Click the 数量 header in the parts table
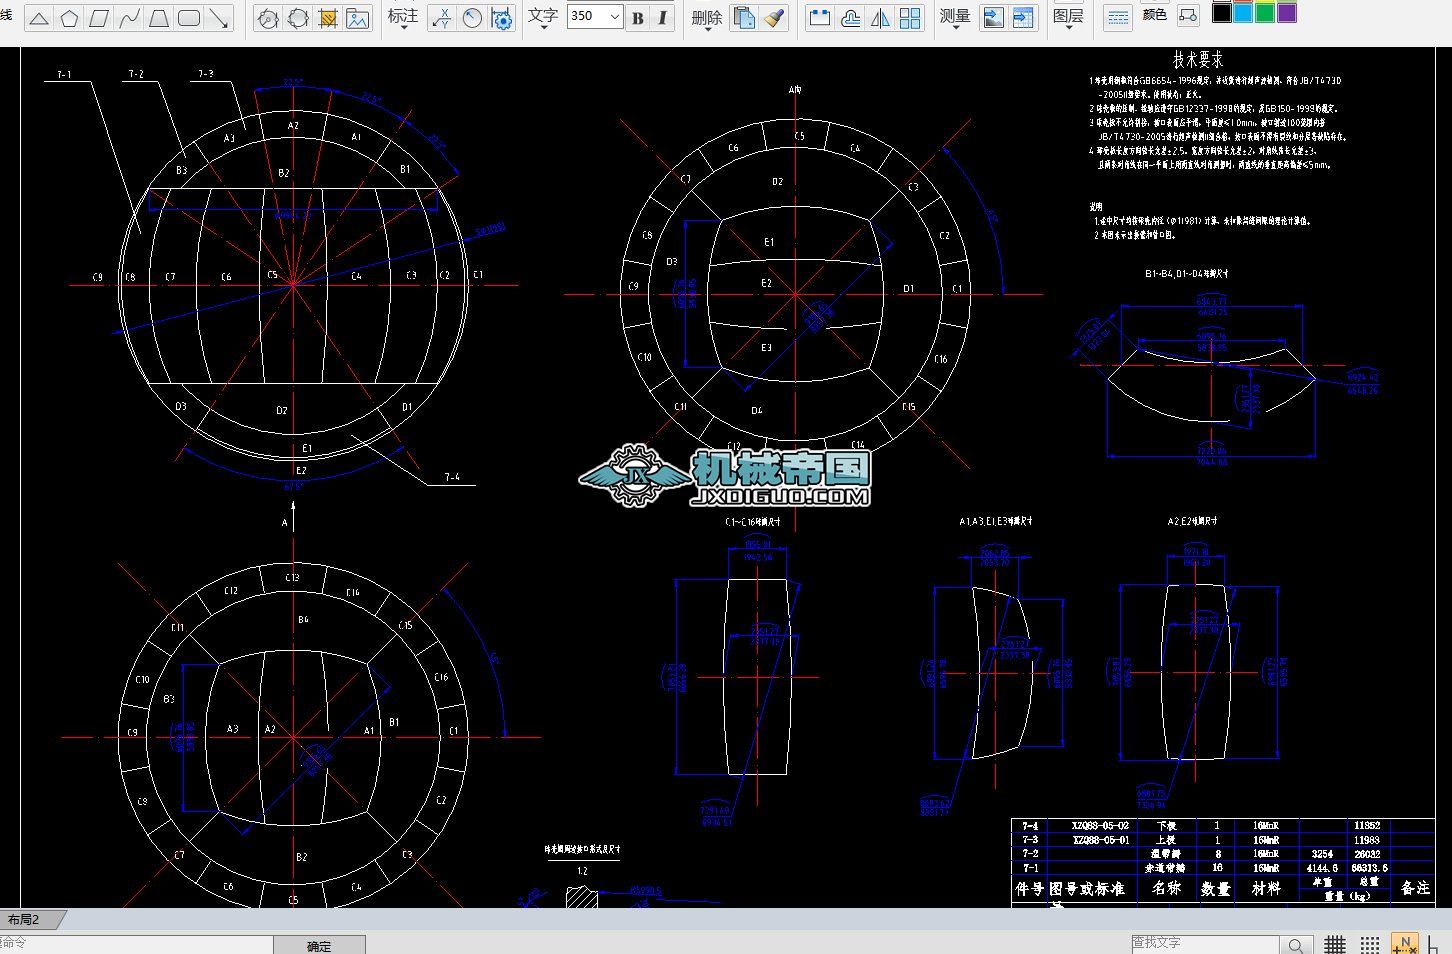 [x=1215, y=888]
